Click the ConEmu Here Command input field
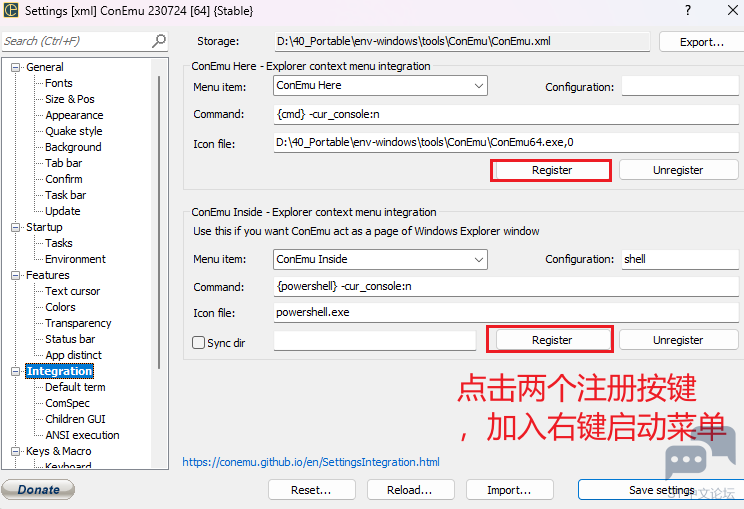This screenshot has height=509, width=744. coord(505,114)
